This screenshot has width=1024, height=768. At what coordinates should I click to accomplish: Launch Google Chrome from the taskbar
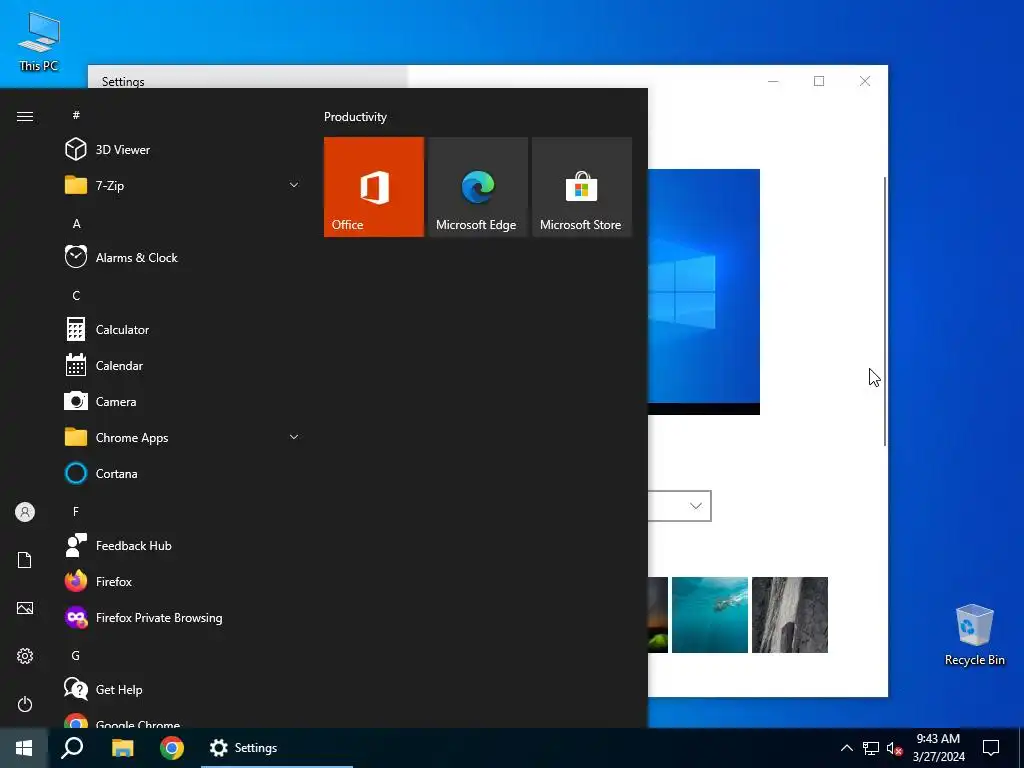[x=172, y=748]
